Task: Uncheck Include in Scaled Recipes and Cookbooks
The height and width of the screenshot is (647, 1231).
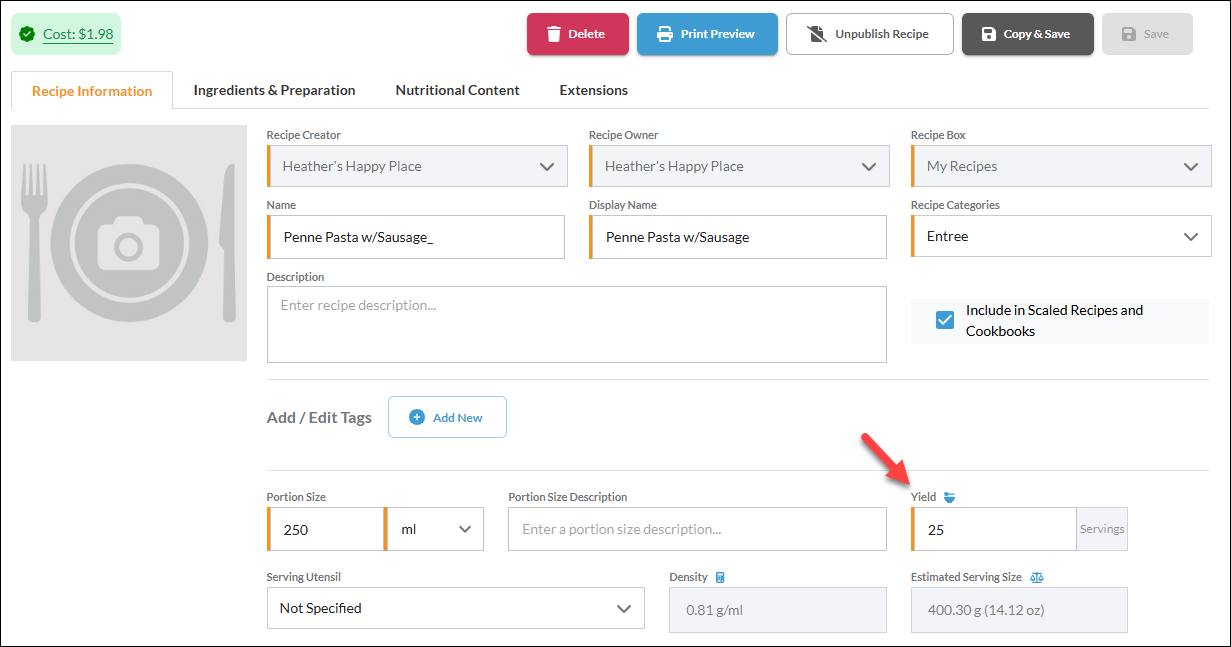Action: pyautogui.click(x=945, y=320)
